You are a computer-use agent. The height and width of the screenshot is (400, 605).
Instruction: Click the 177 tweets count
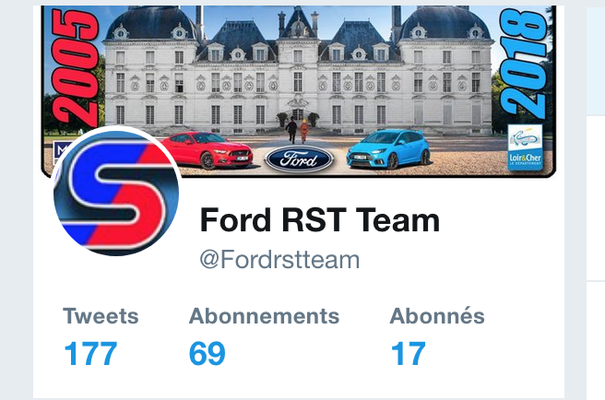pyautogui.click(x=91, y=354)
